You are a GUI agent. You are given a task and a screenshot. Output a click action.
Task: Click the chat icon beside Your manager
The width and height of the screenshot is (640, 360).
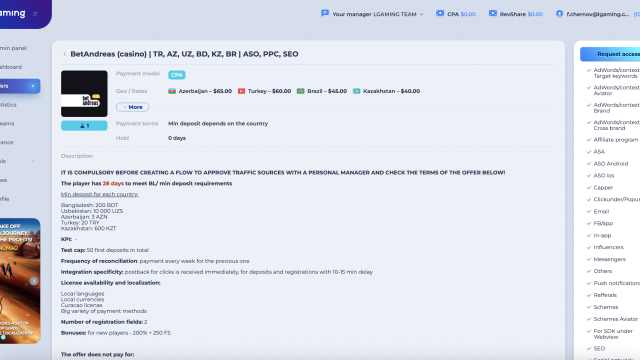click(x=325, y=13)
